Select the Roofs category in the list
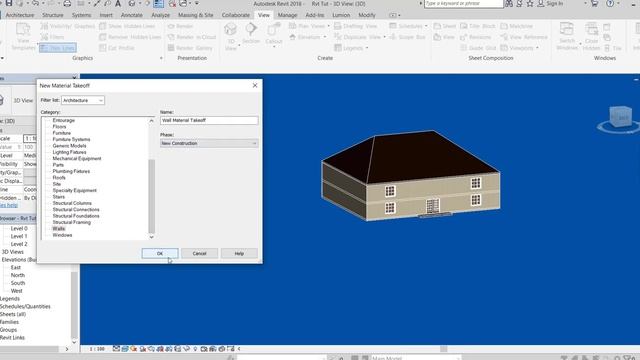 point(59,178)
